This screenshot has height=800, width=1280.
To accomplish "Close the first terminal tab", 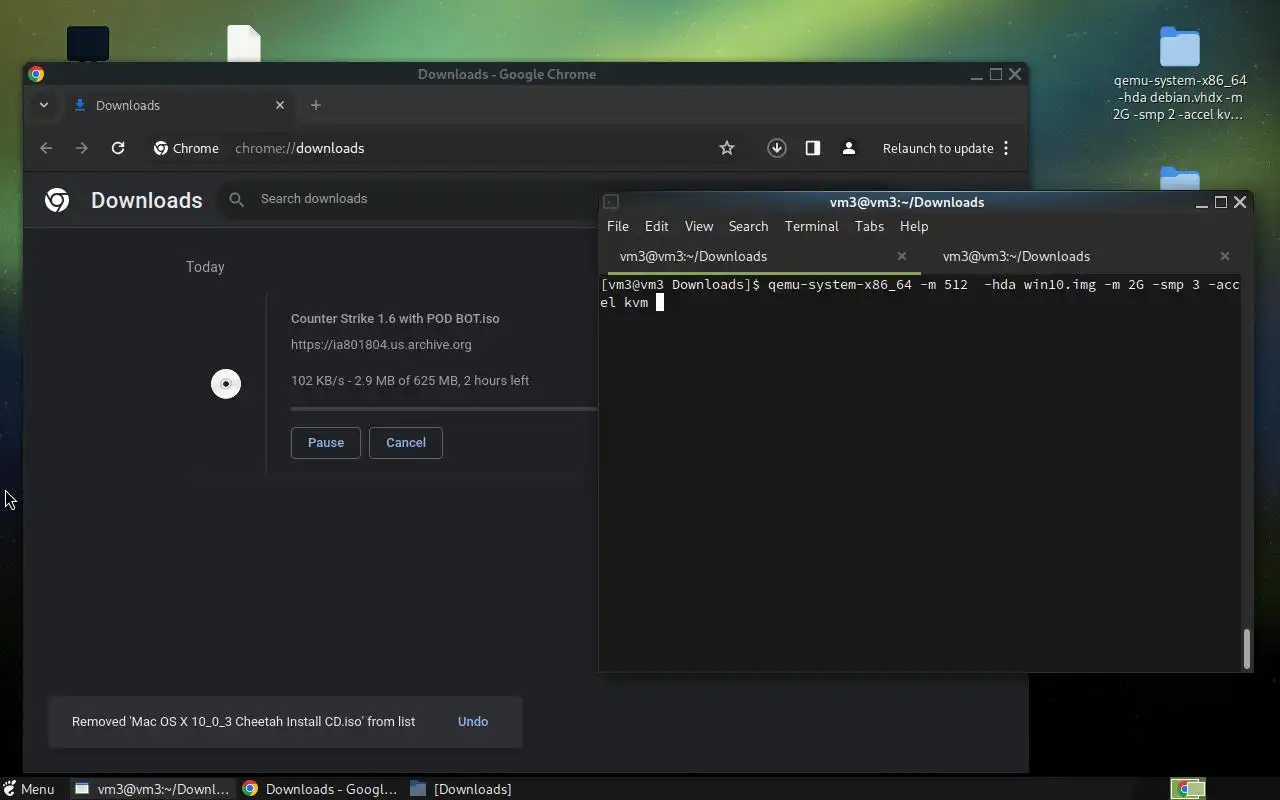I will click(902, 256).
